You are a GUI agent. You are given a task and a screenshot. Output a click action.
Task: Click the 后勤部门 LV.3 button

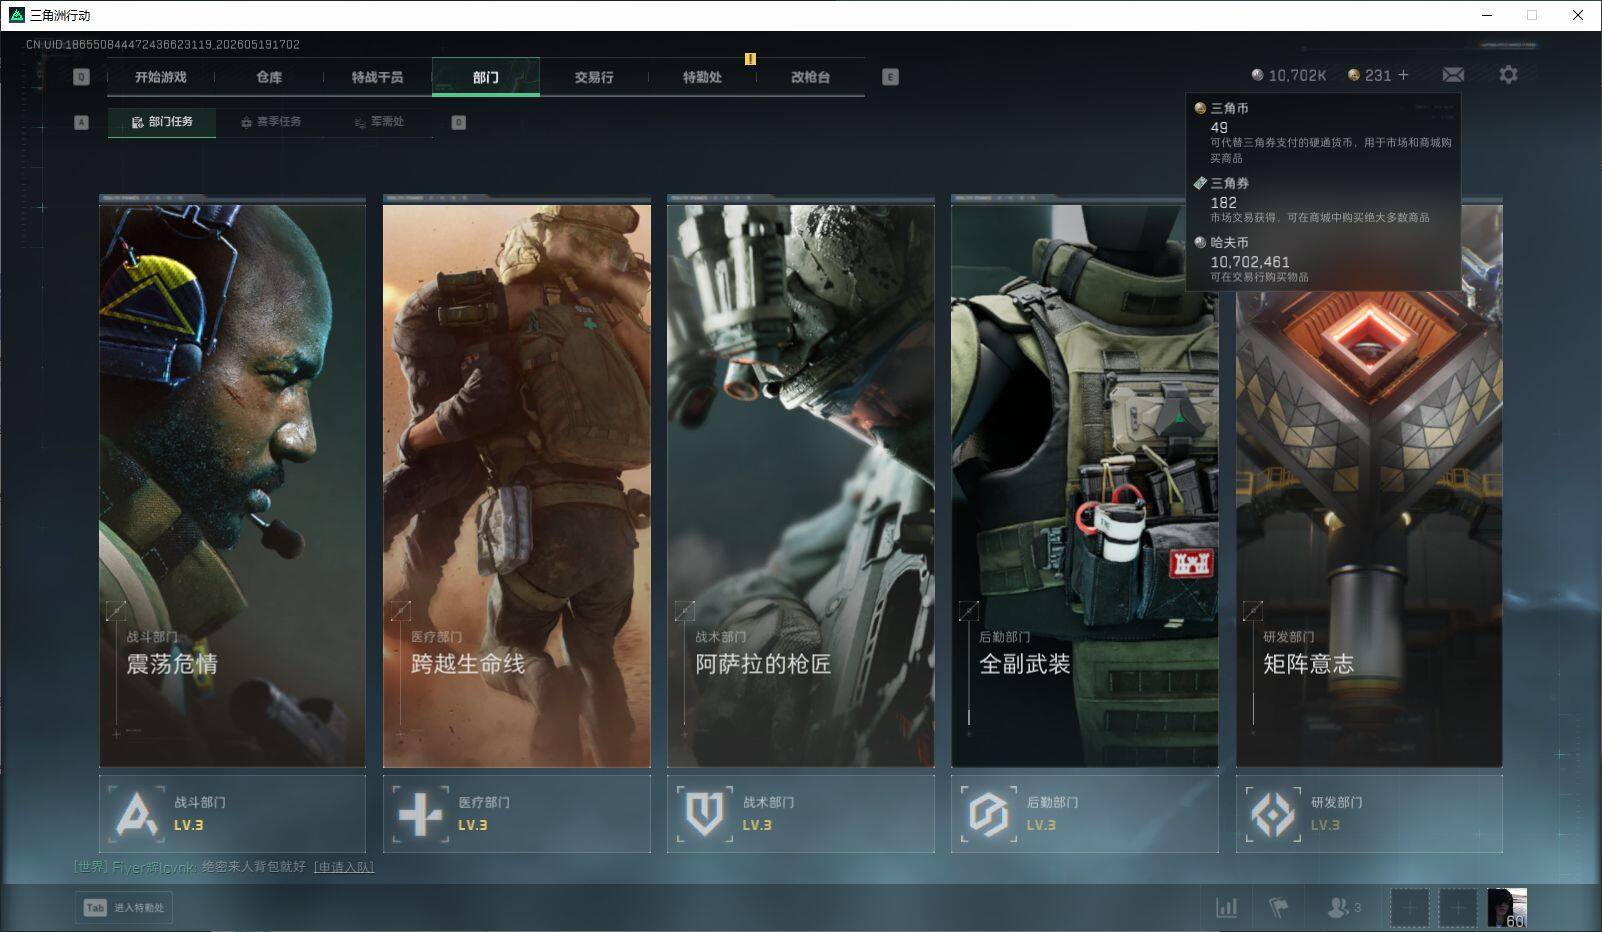[1085, 814]
